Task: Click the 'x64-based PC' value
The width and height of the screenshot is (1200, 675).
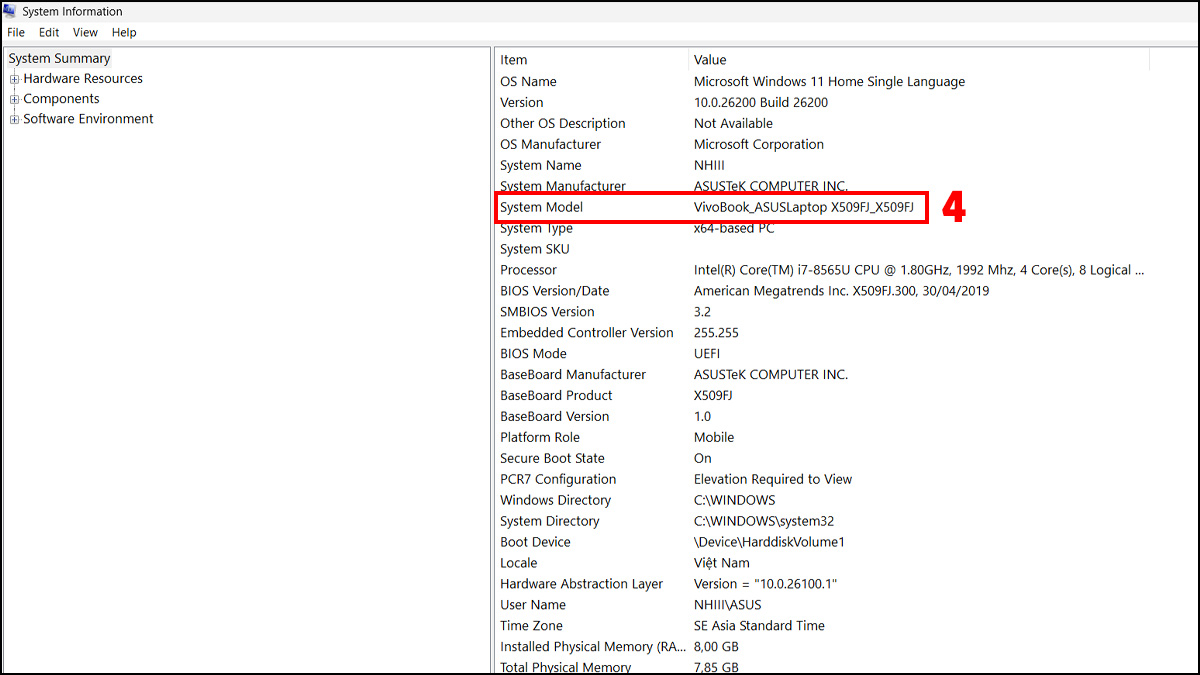Action: coord(734,228)
